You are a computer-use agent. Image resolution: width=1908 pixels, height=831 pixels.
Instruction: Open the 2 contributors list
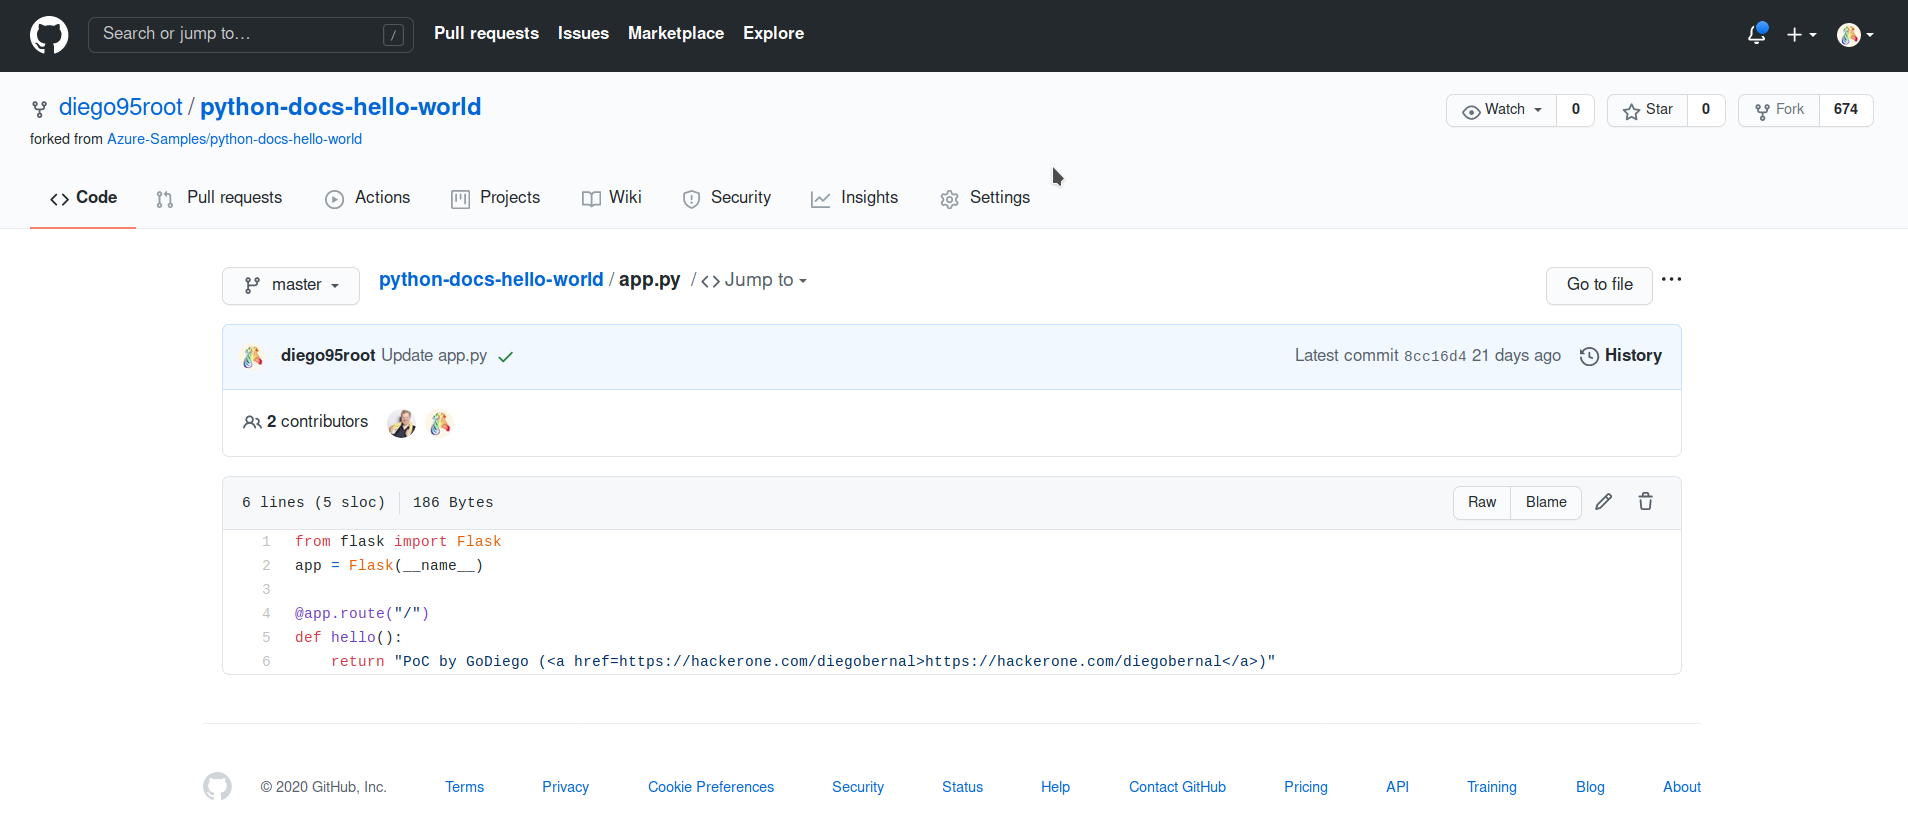tap(306, 422)
